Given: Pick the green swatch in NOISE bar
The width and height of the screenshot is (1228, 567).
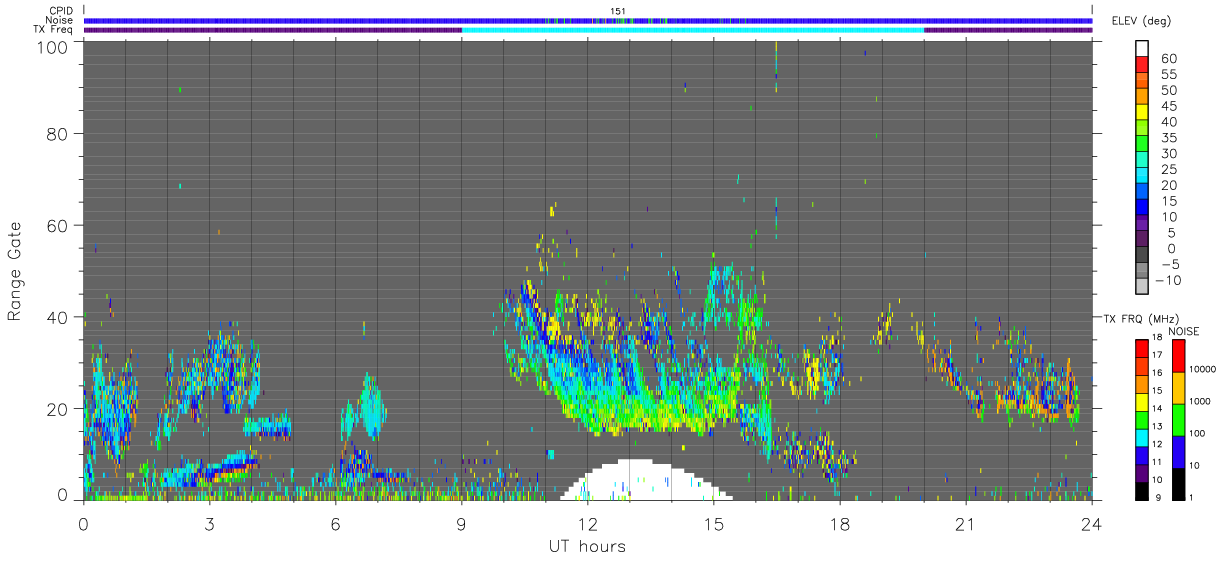Looking at the screenshot, I should (1177, 419).
